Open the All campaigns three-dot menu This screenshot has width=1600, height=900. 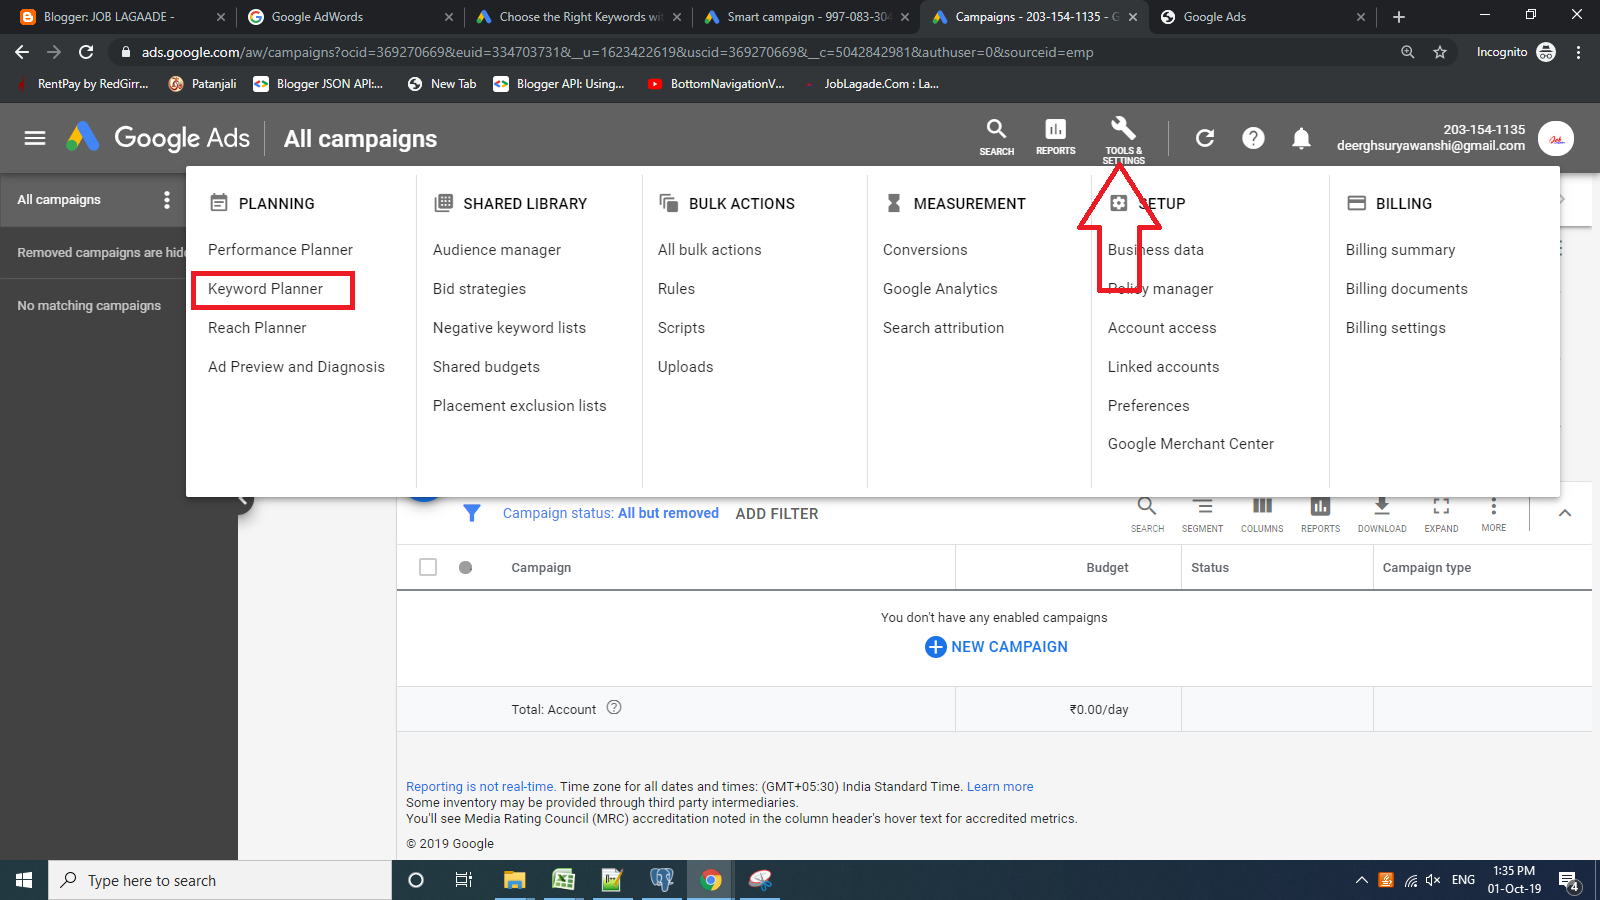[x=167, y=200]
